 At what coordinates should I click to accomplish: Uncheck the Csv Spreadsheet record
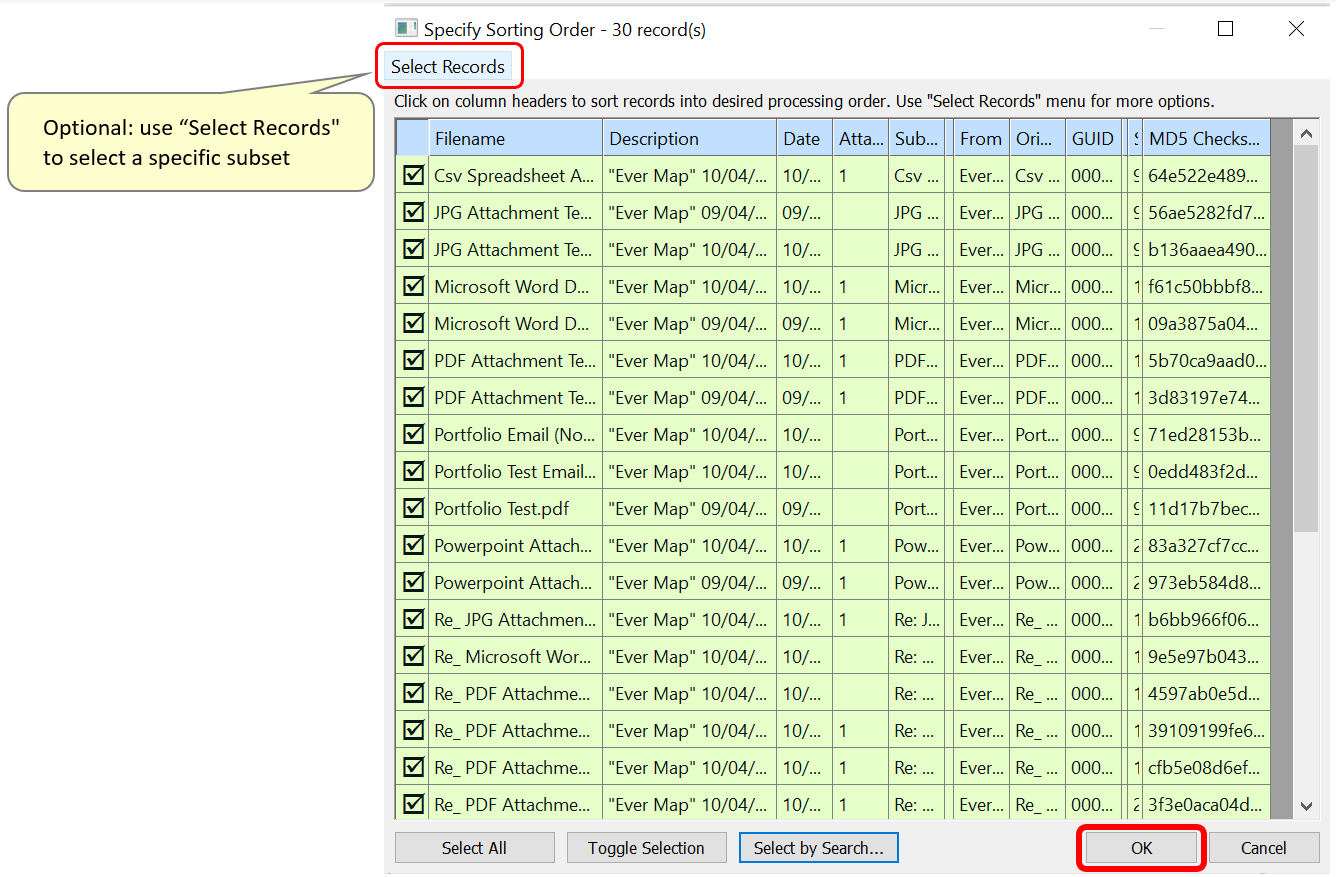point(412,175)
